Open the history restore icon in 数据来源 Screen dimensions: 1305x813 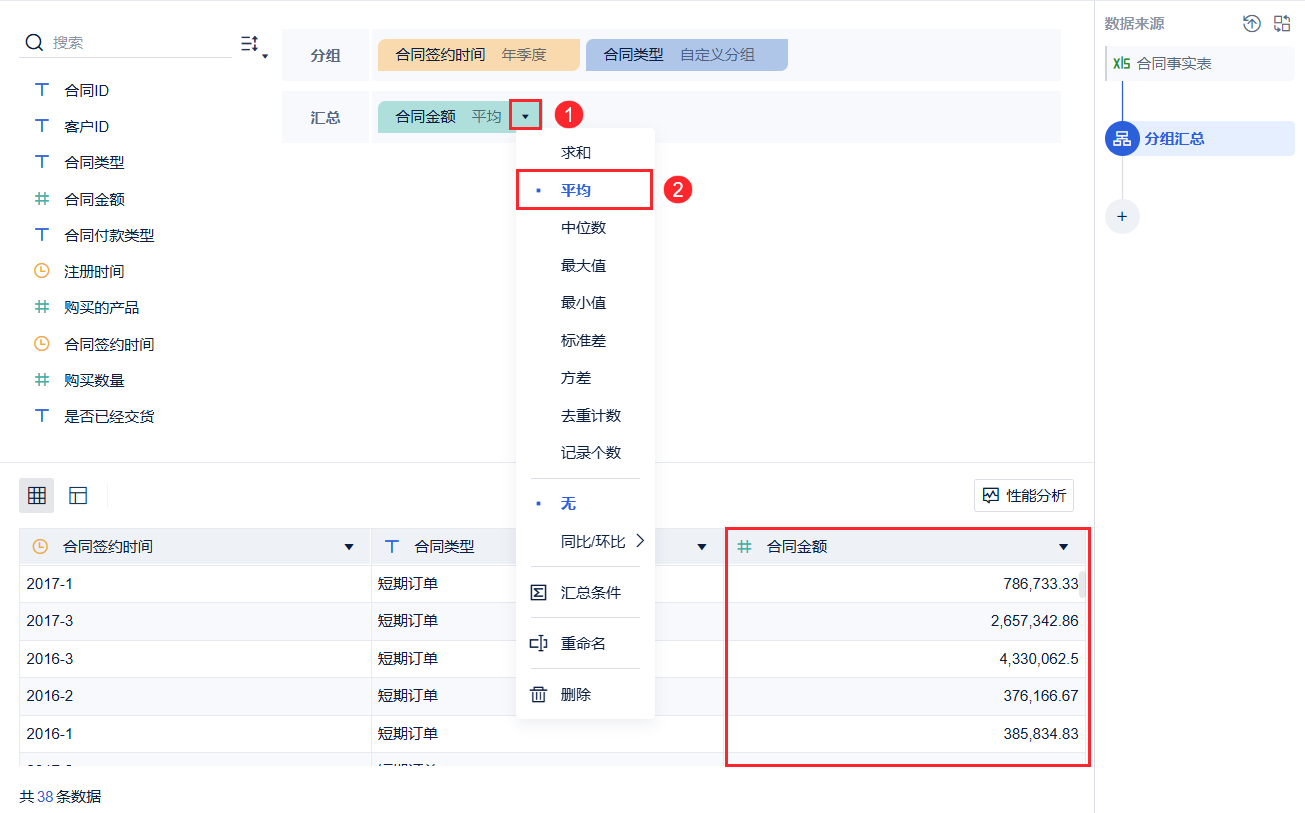point(1251,24)
